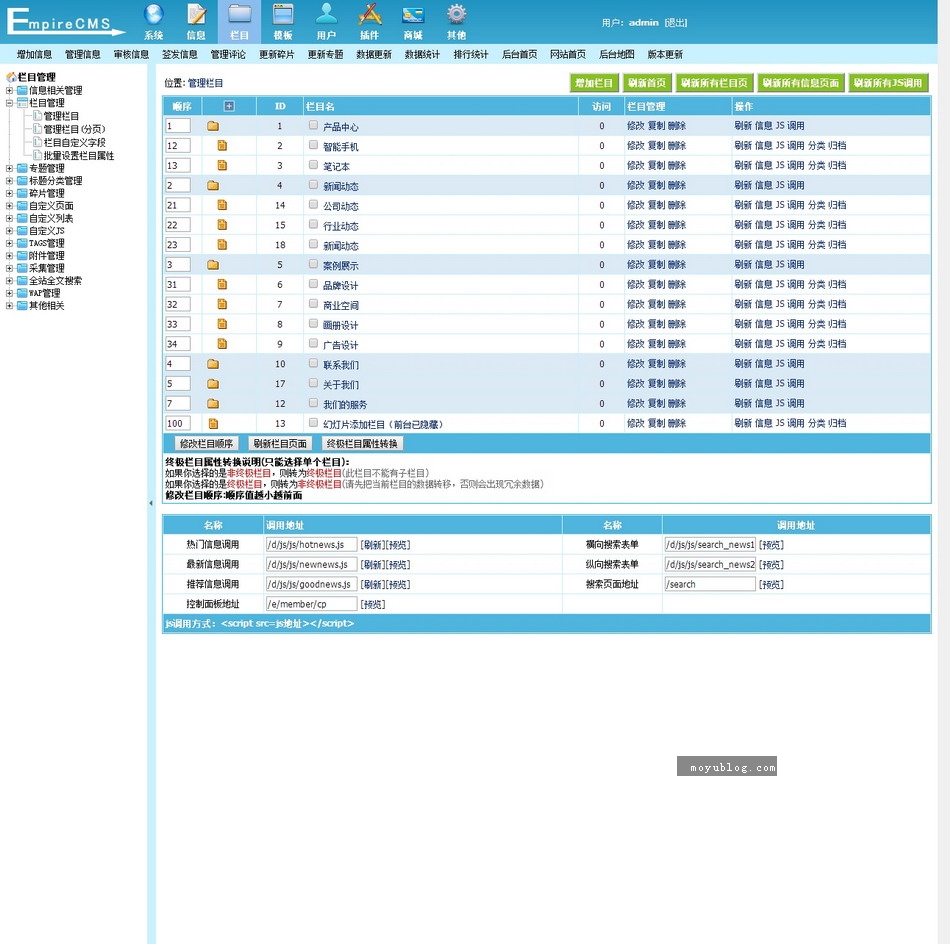This screenshot has height=944, width=950.
Task: Expand the 其他相关 tree node
Action: click(x=9, y=305)
